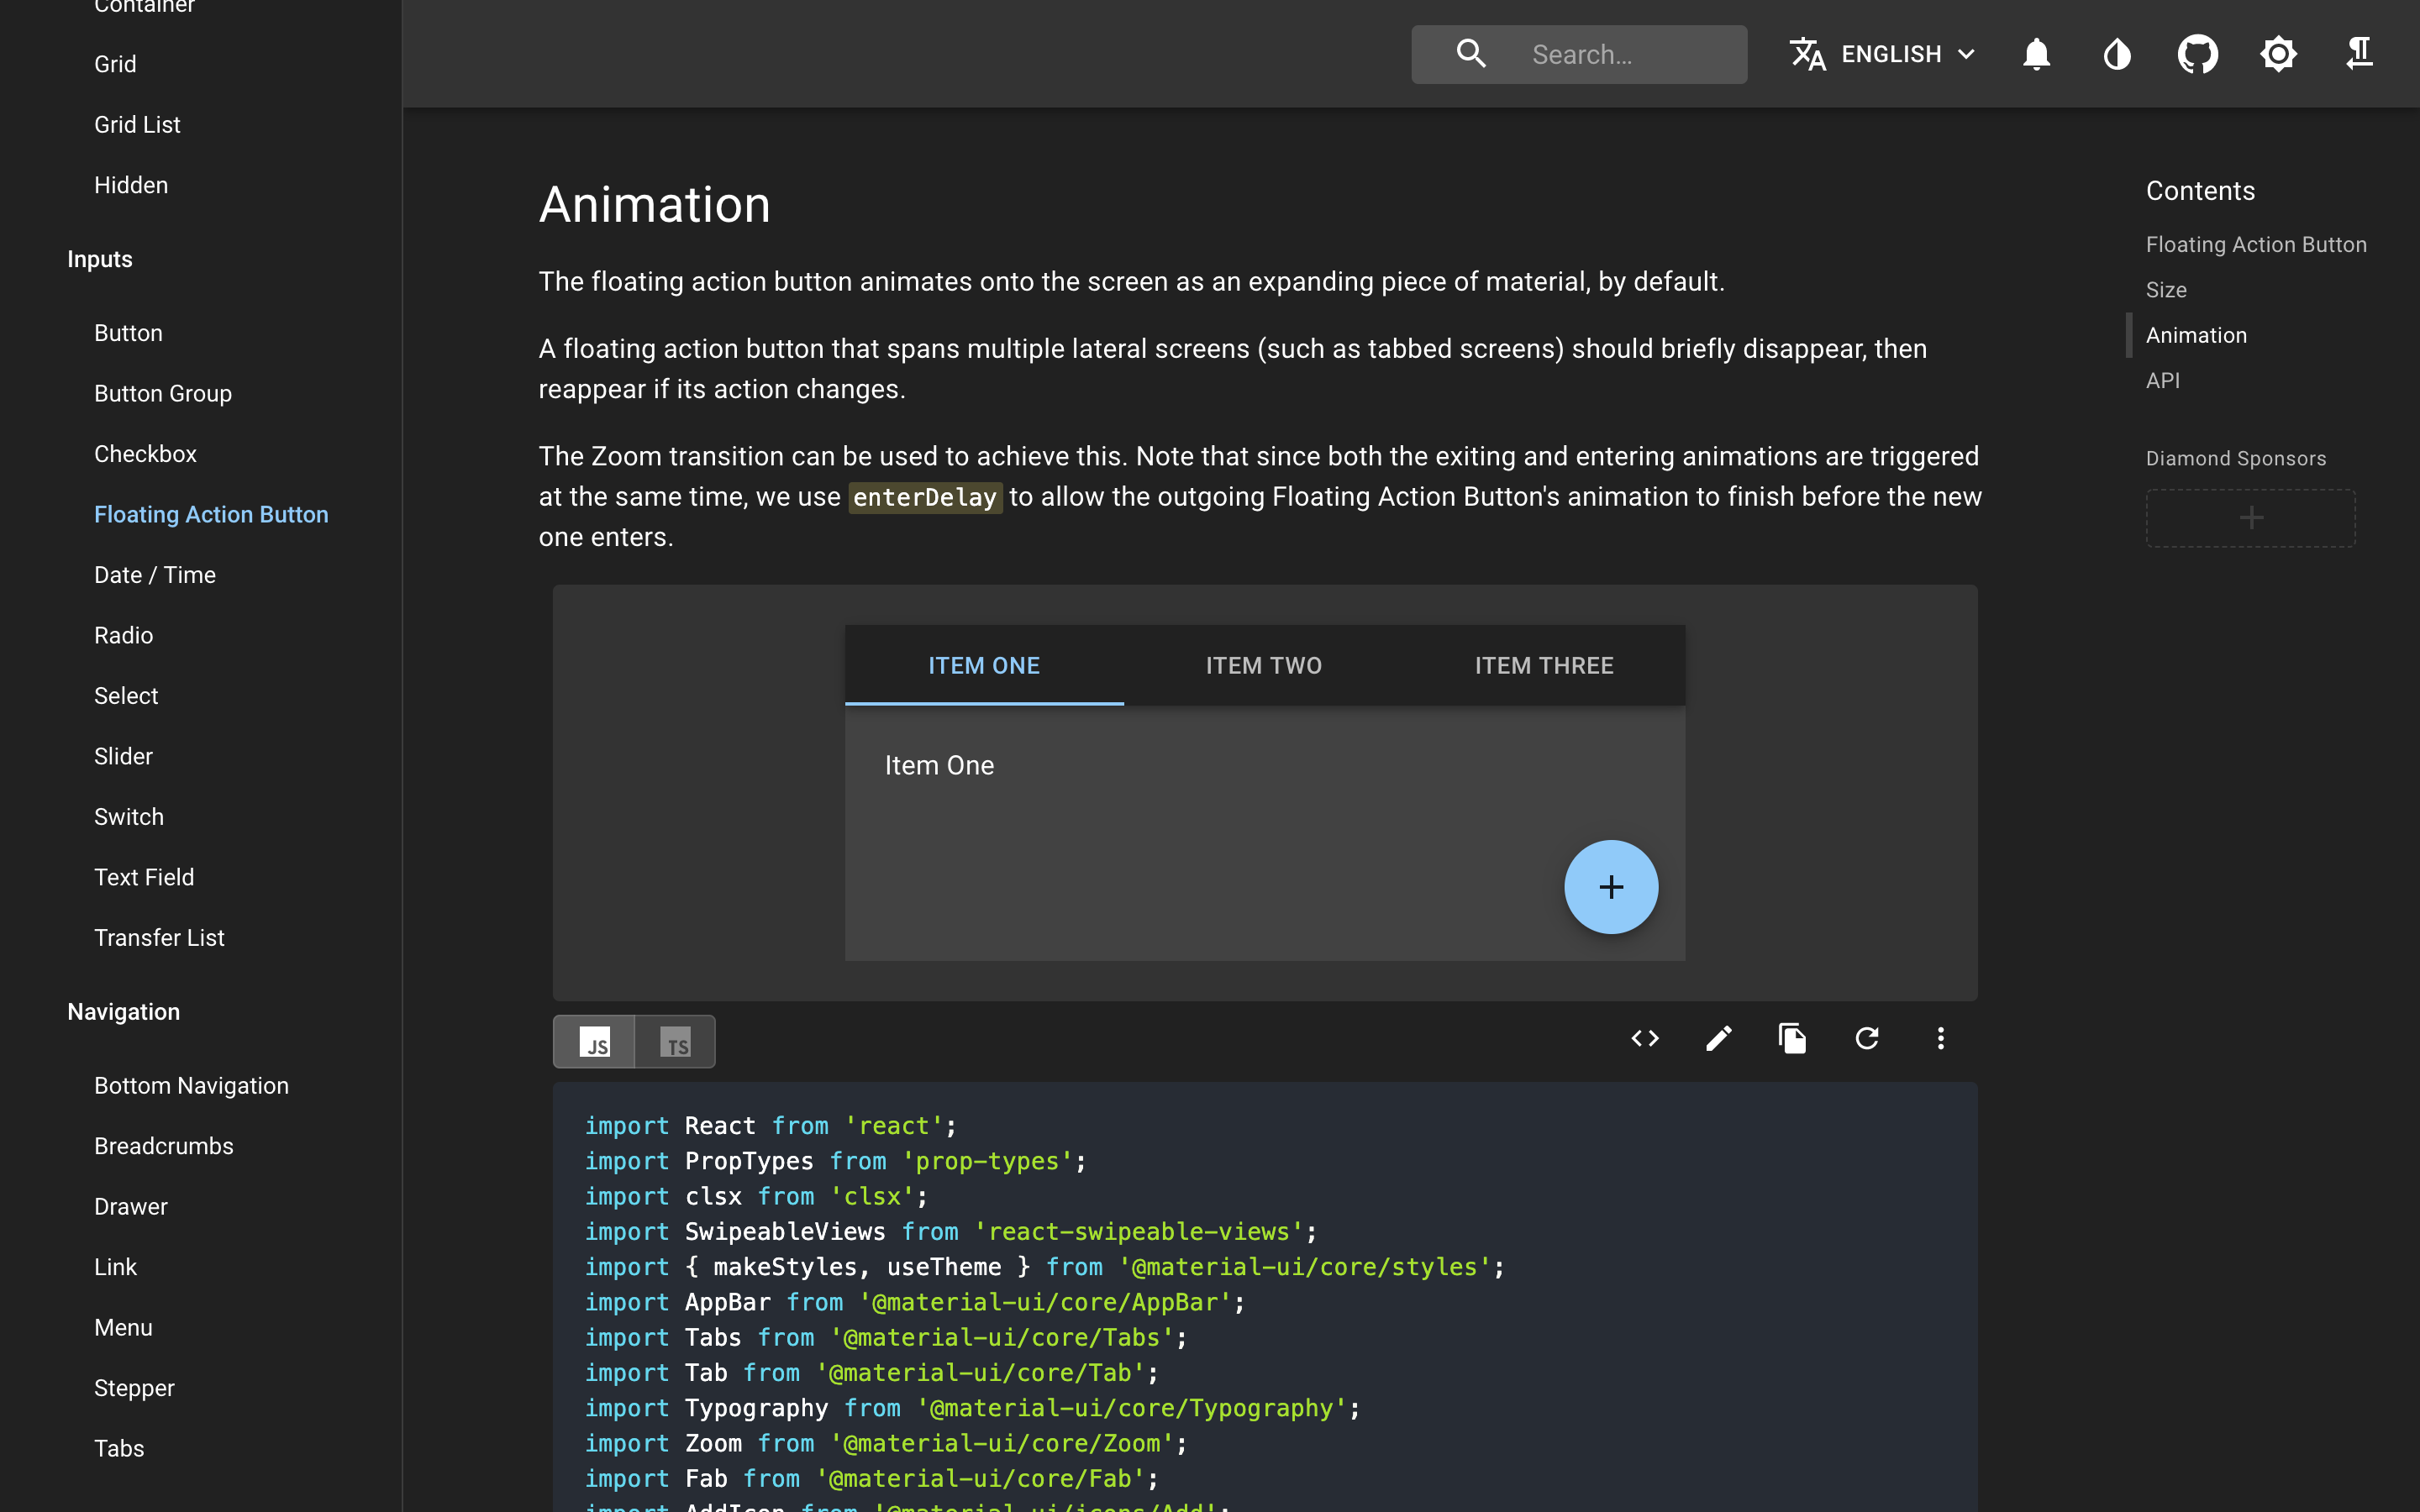Screen dimensions: 2420x1512
Task: Open the edit website colors icon
Action: click(2117, 54)
